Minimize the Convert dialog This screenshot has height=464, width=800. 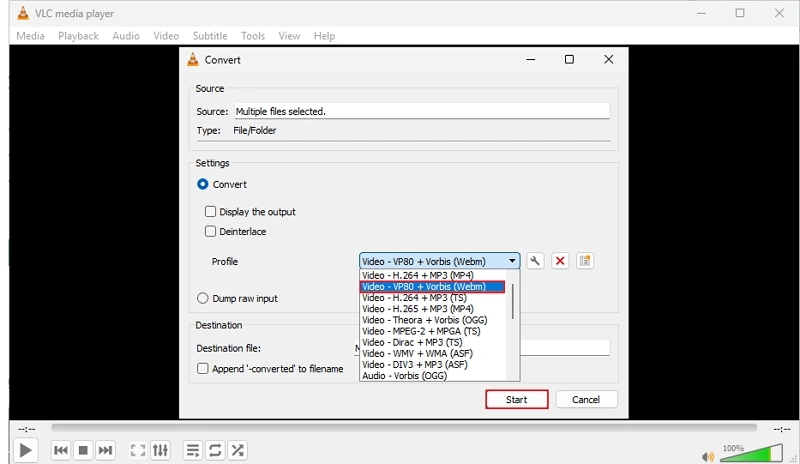(531, 59)
